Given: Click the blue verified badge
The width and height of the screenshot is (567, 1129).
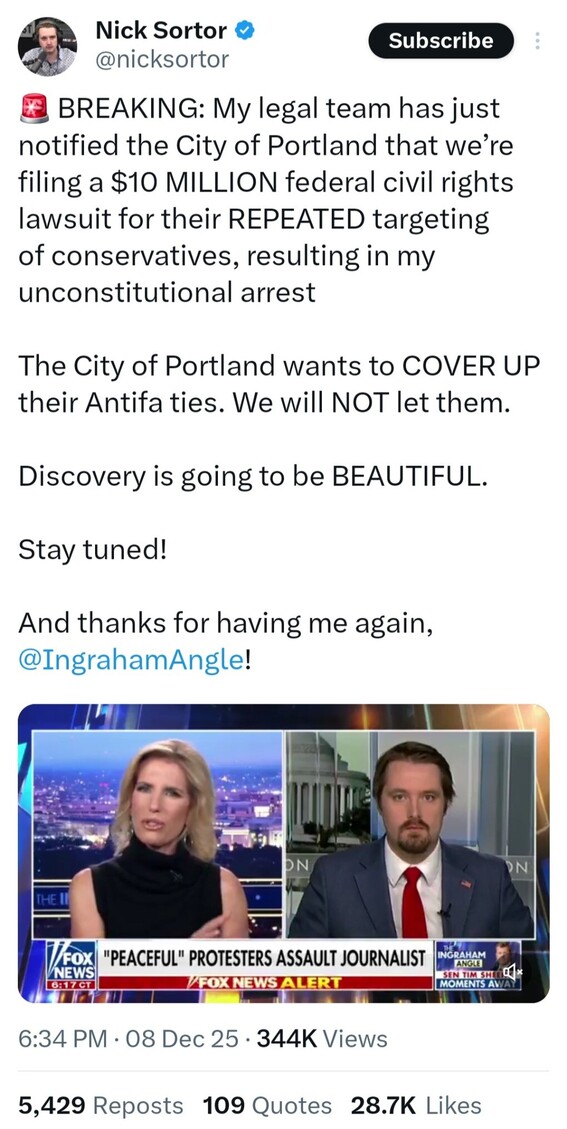Looking at the screenshot, I should [x=245, y=30].
